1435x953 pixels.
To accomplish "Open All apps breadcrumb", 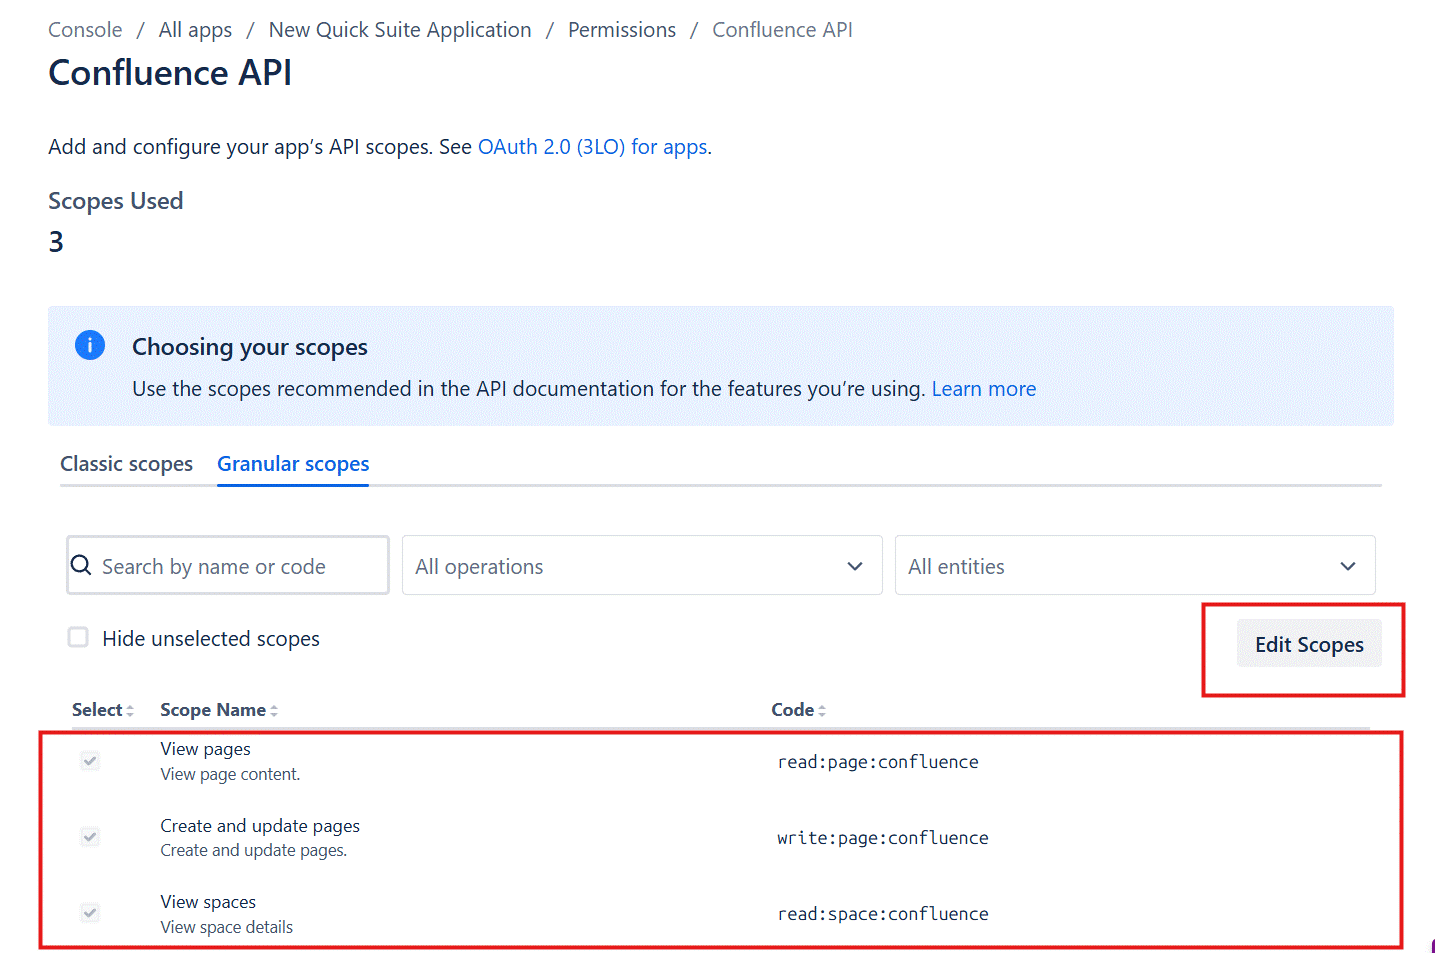I will 195,30.
